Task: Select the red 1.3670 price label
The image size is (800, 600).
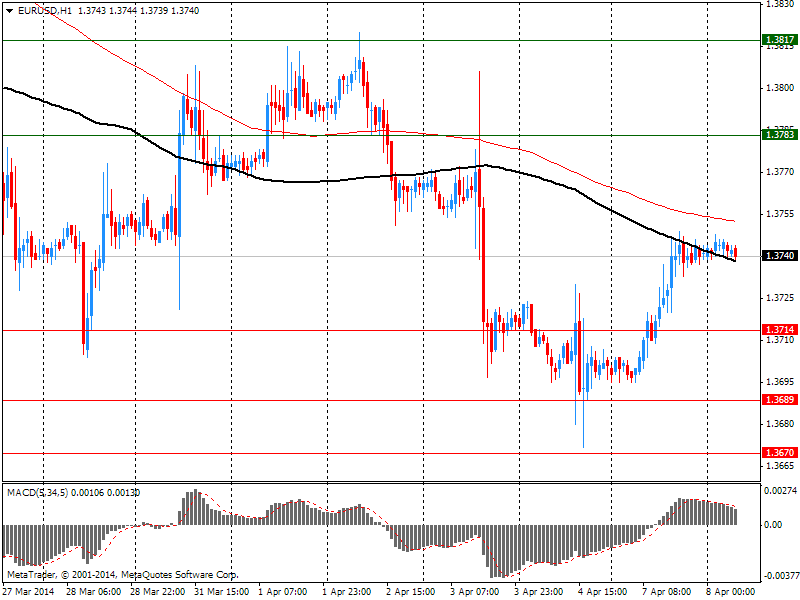Action: (x=778, y=453)
